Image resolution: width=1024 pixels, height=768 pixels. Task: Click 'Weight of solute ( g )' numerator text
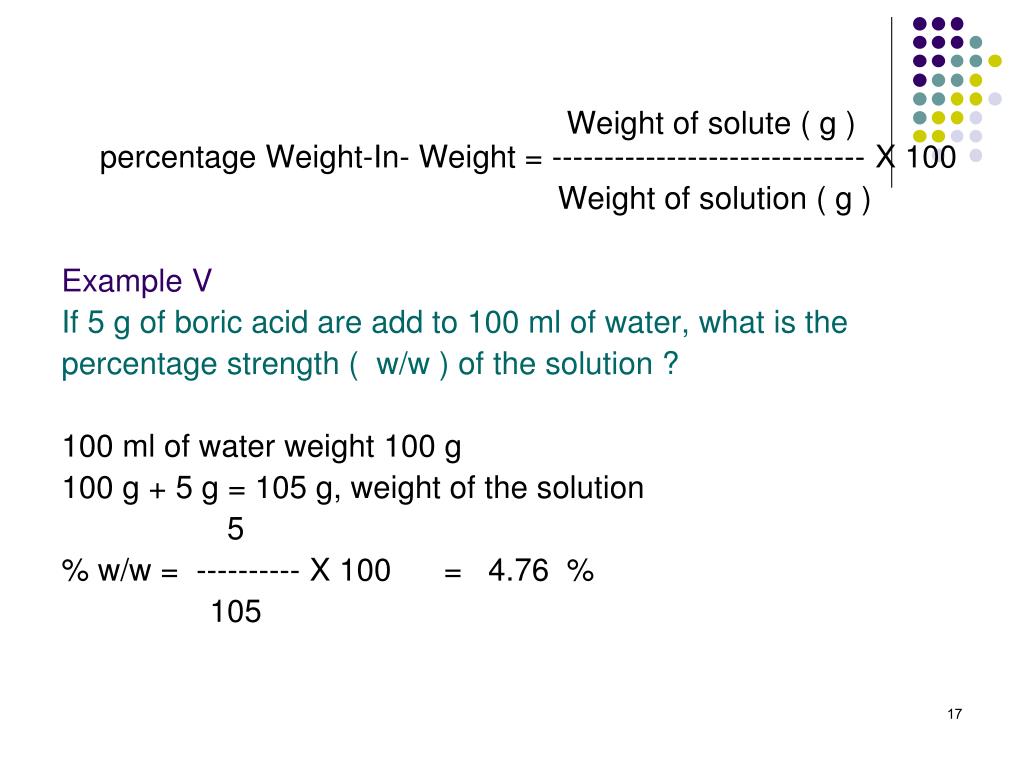point(711,124)
